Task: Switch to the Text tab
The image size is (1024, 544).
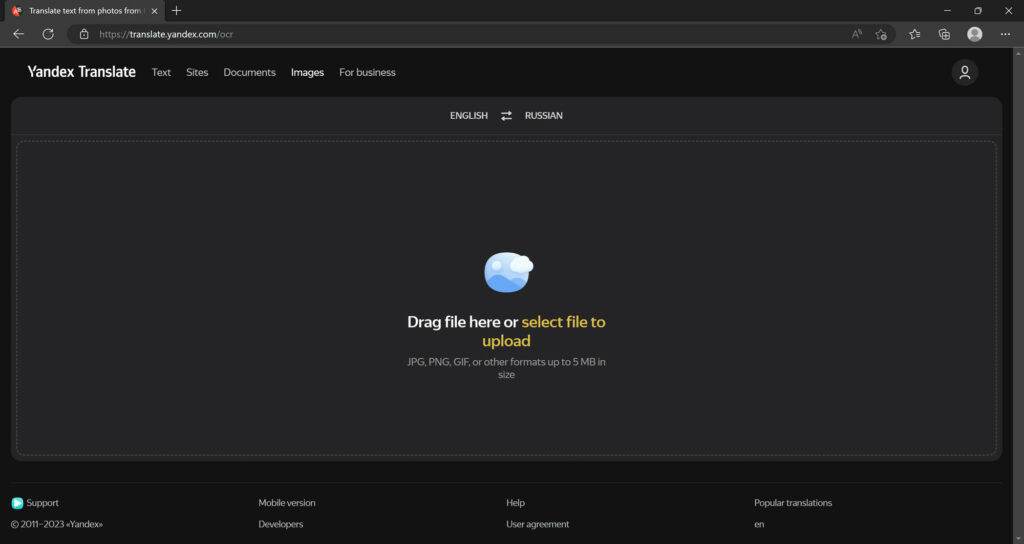Action: click(161, 73)
